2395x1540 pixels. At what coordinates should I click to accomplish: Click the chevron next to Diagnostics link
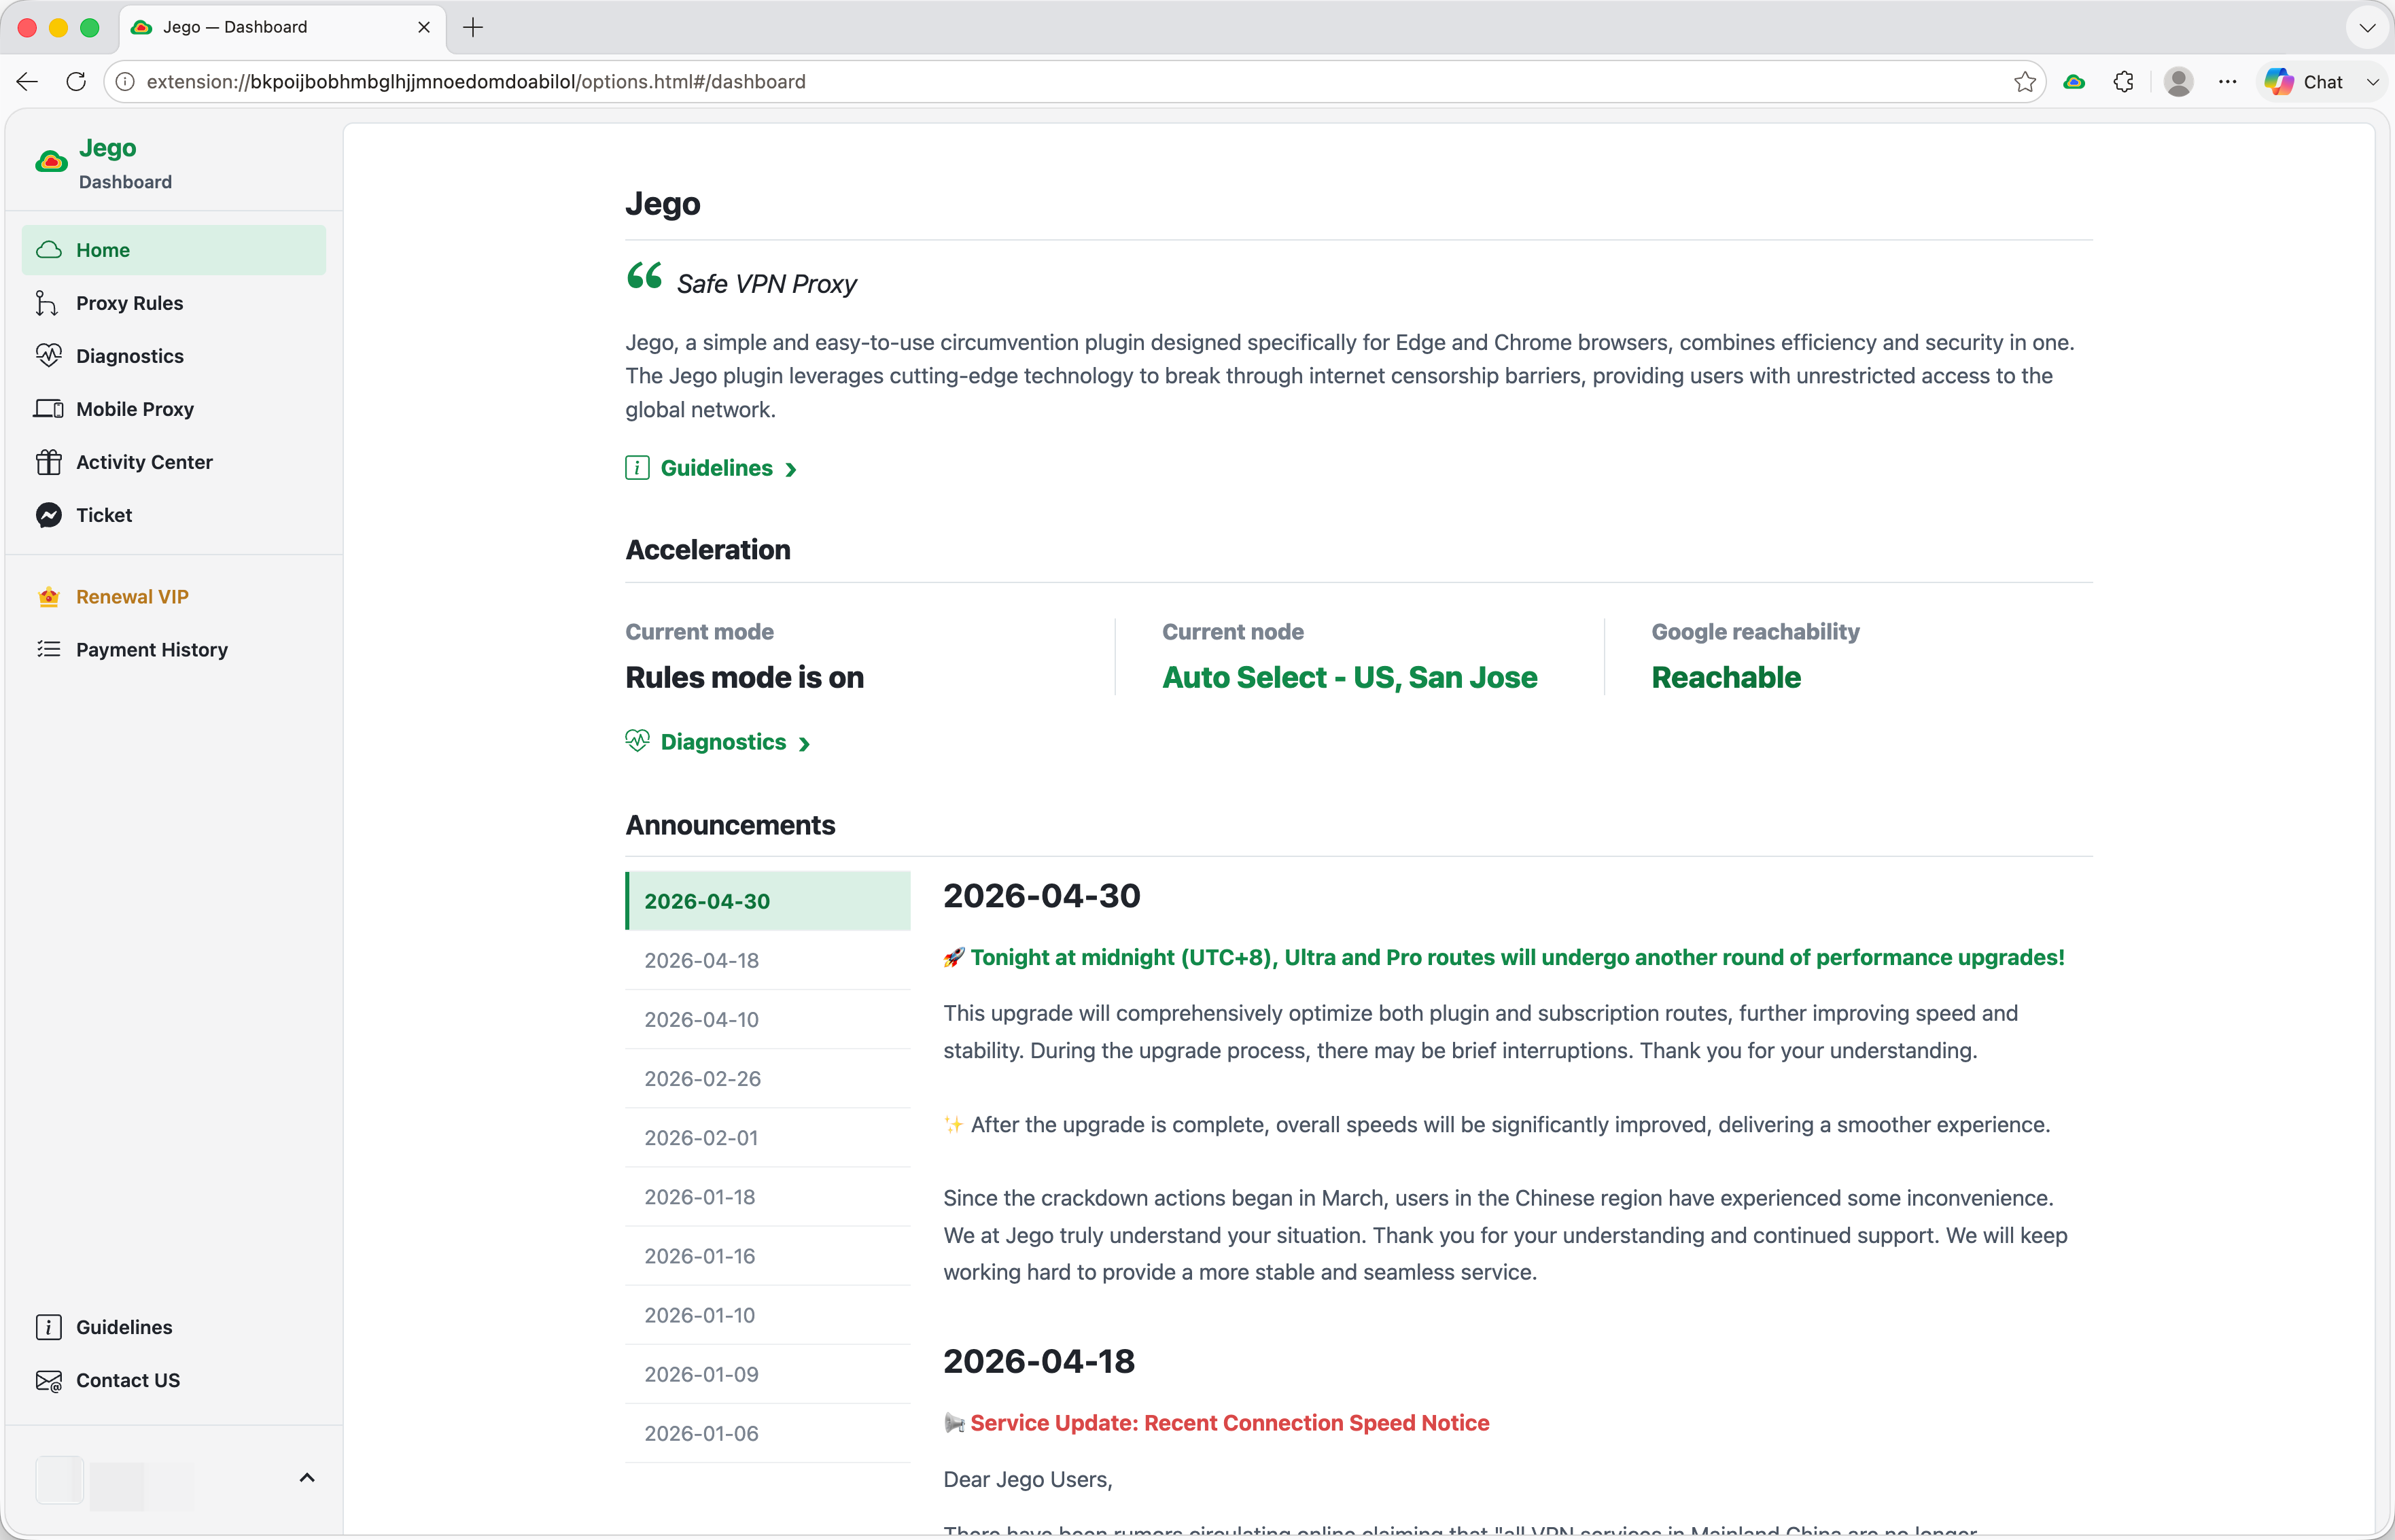tap(804, 743)
